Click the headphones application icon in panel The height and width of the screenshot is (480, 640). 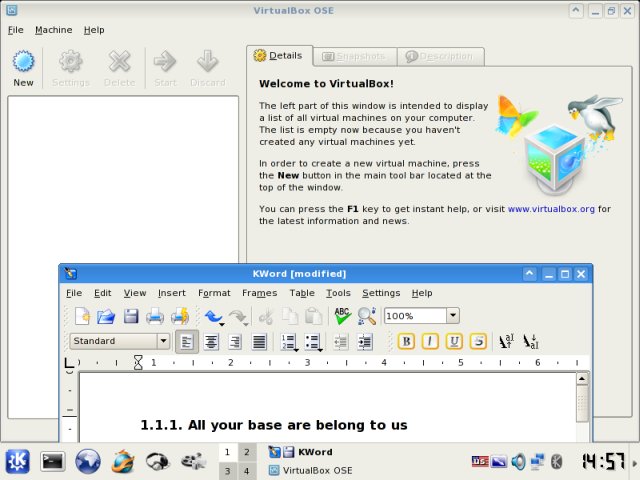158,462
